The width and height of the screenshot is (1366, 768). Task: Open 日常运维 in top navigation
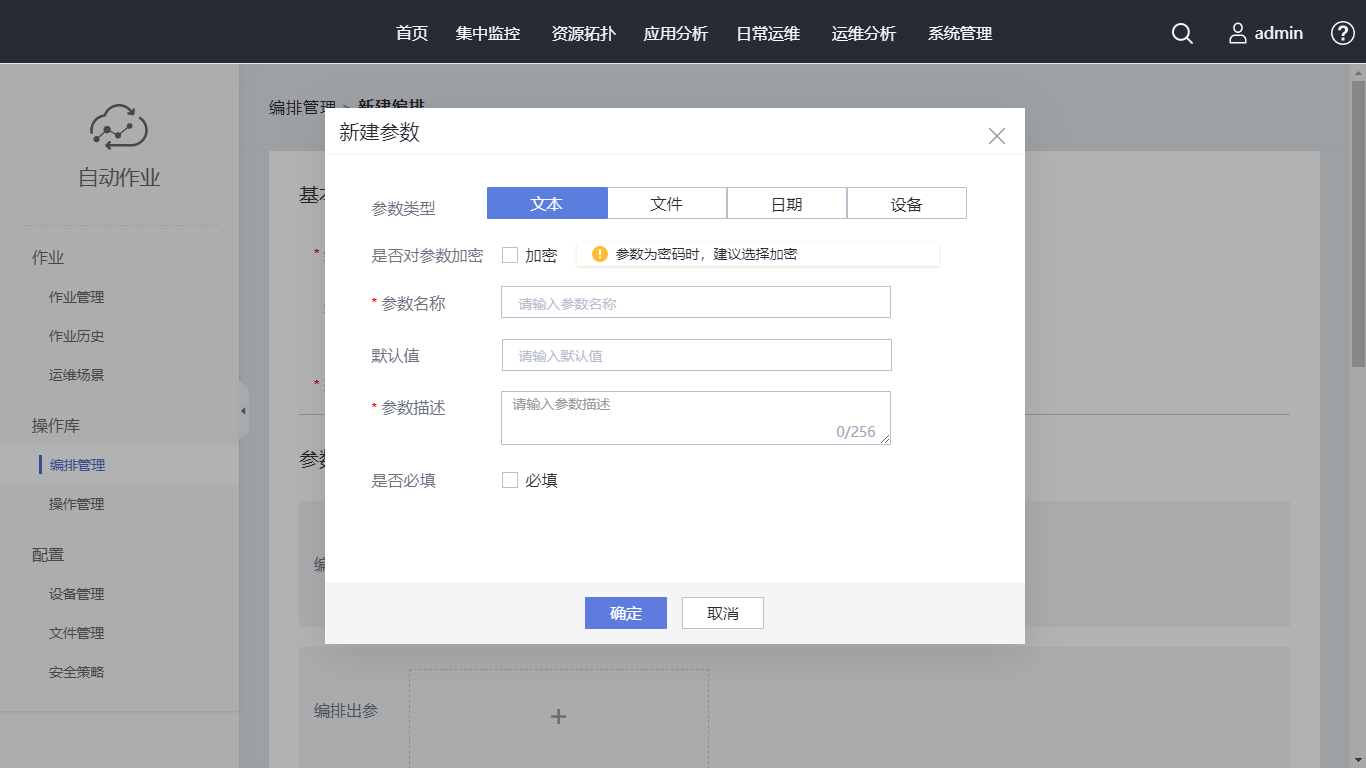coord(768,33)
